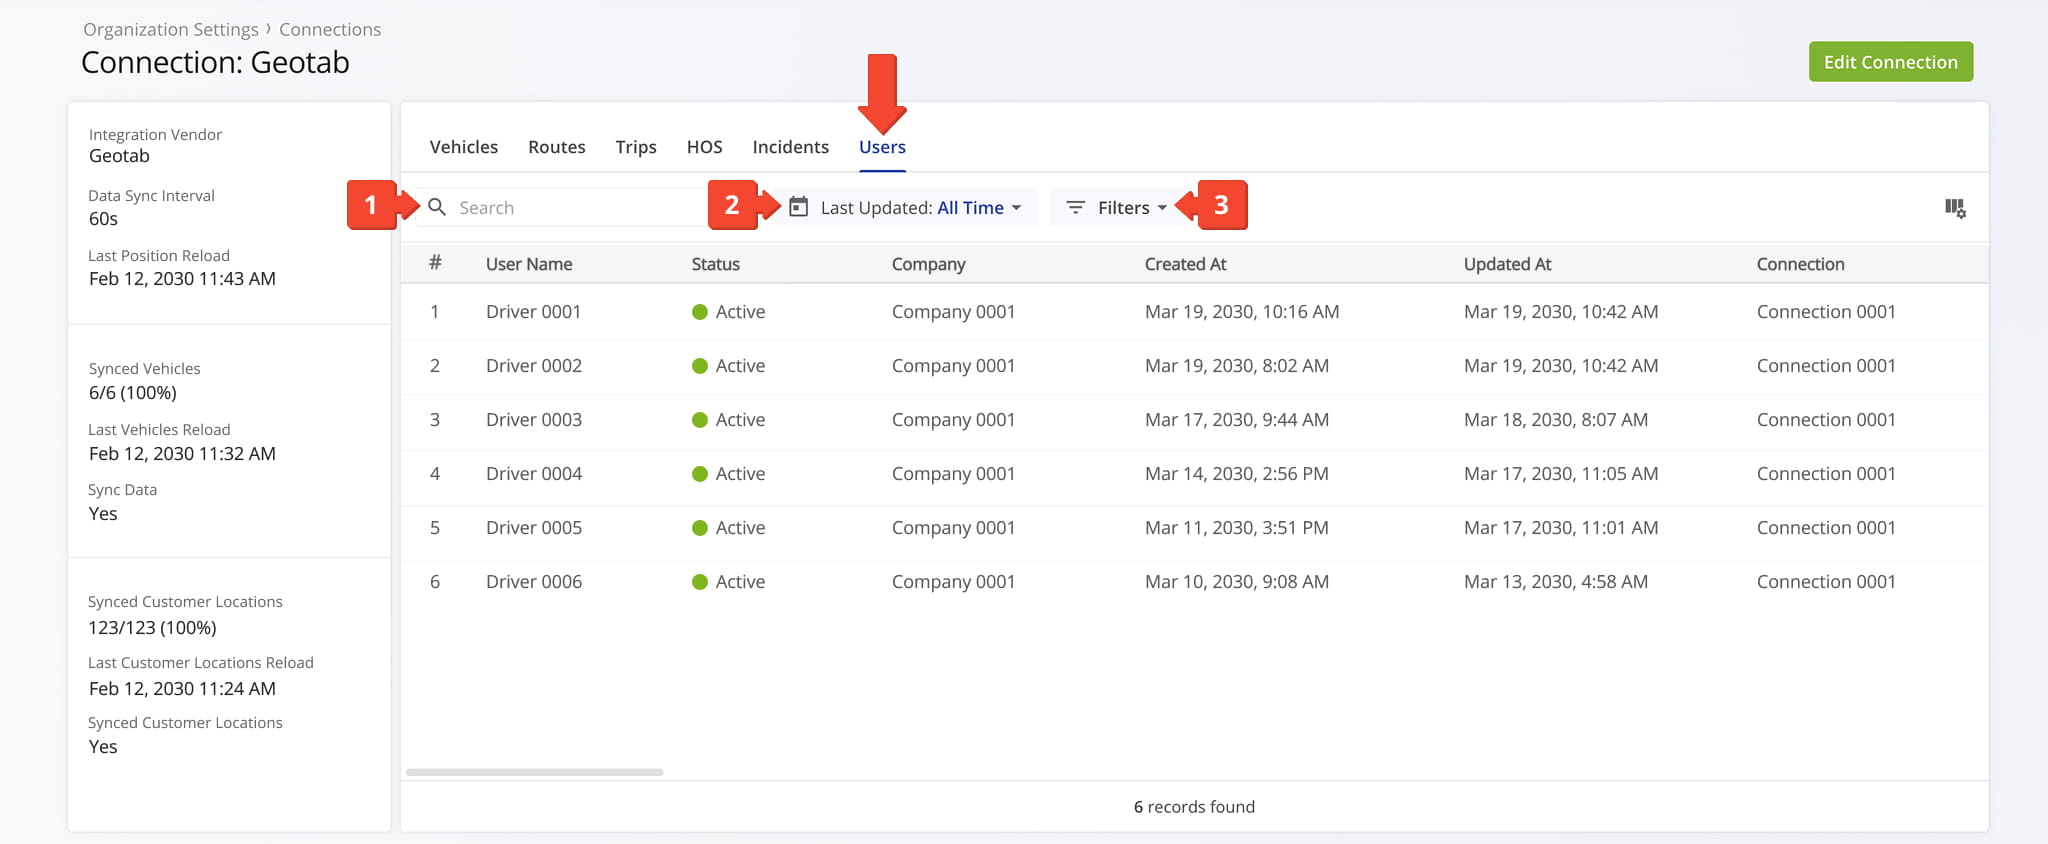
Task: Open Last Updated: All Time dropdown
Action: (x=905, y=207)
